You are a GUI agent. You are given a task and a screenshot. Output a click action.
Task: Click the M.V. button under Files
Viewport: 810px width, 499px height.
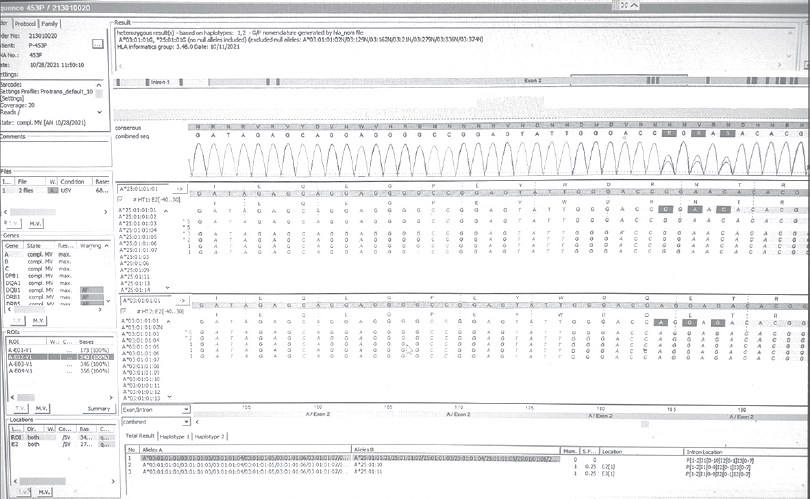(38, 221)
